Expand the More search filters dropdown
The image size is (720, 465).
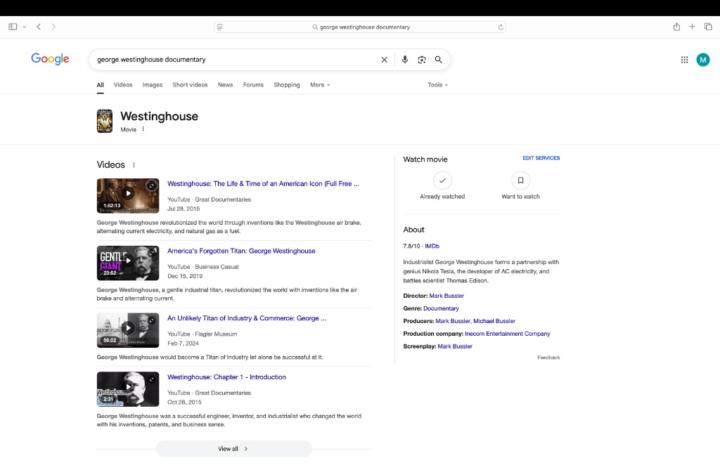coord(319,85)
